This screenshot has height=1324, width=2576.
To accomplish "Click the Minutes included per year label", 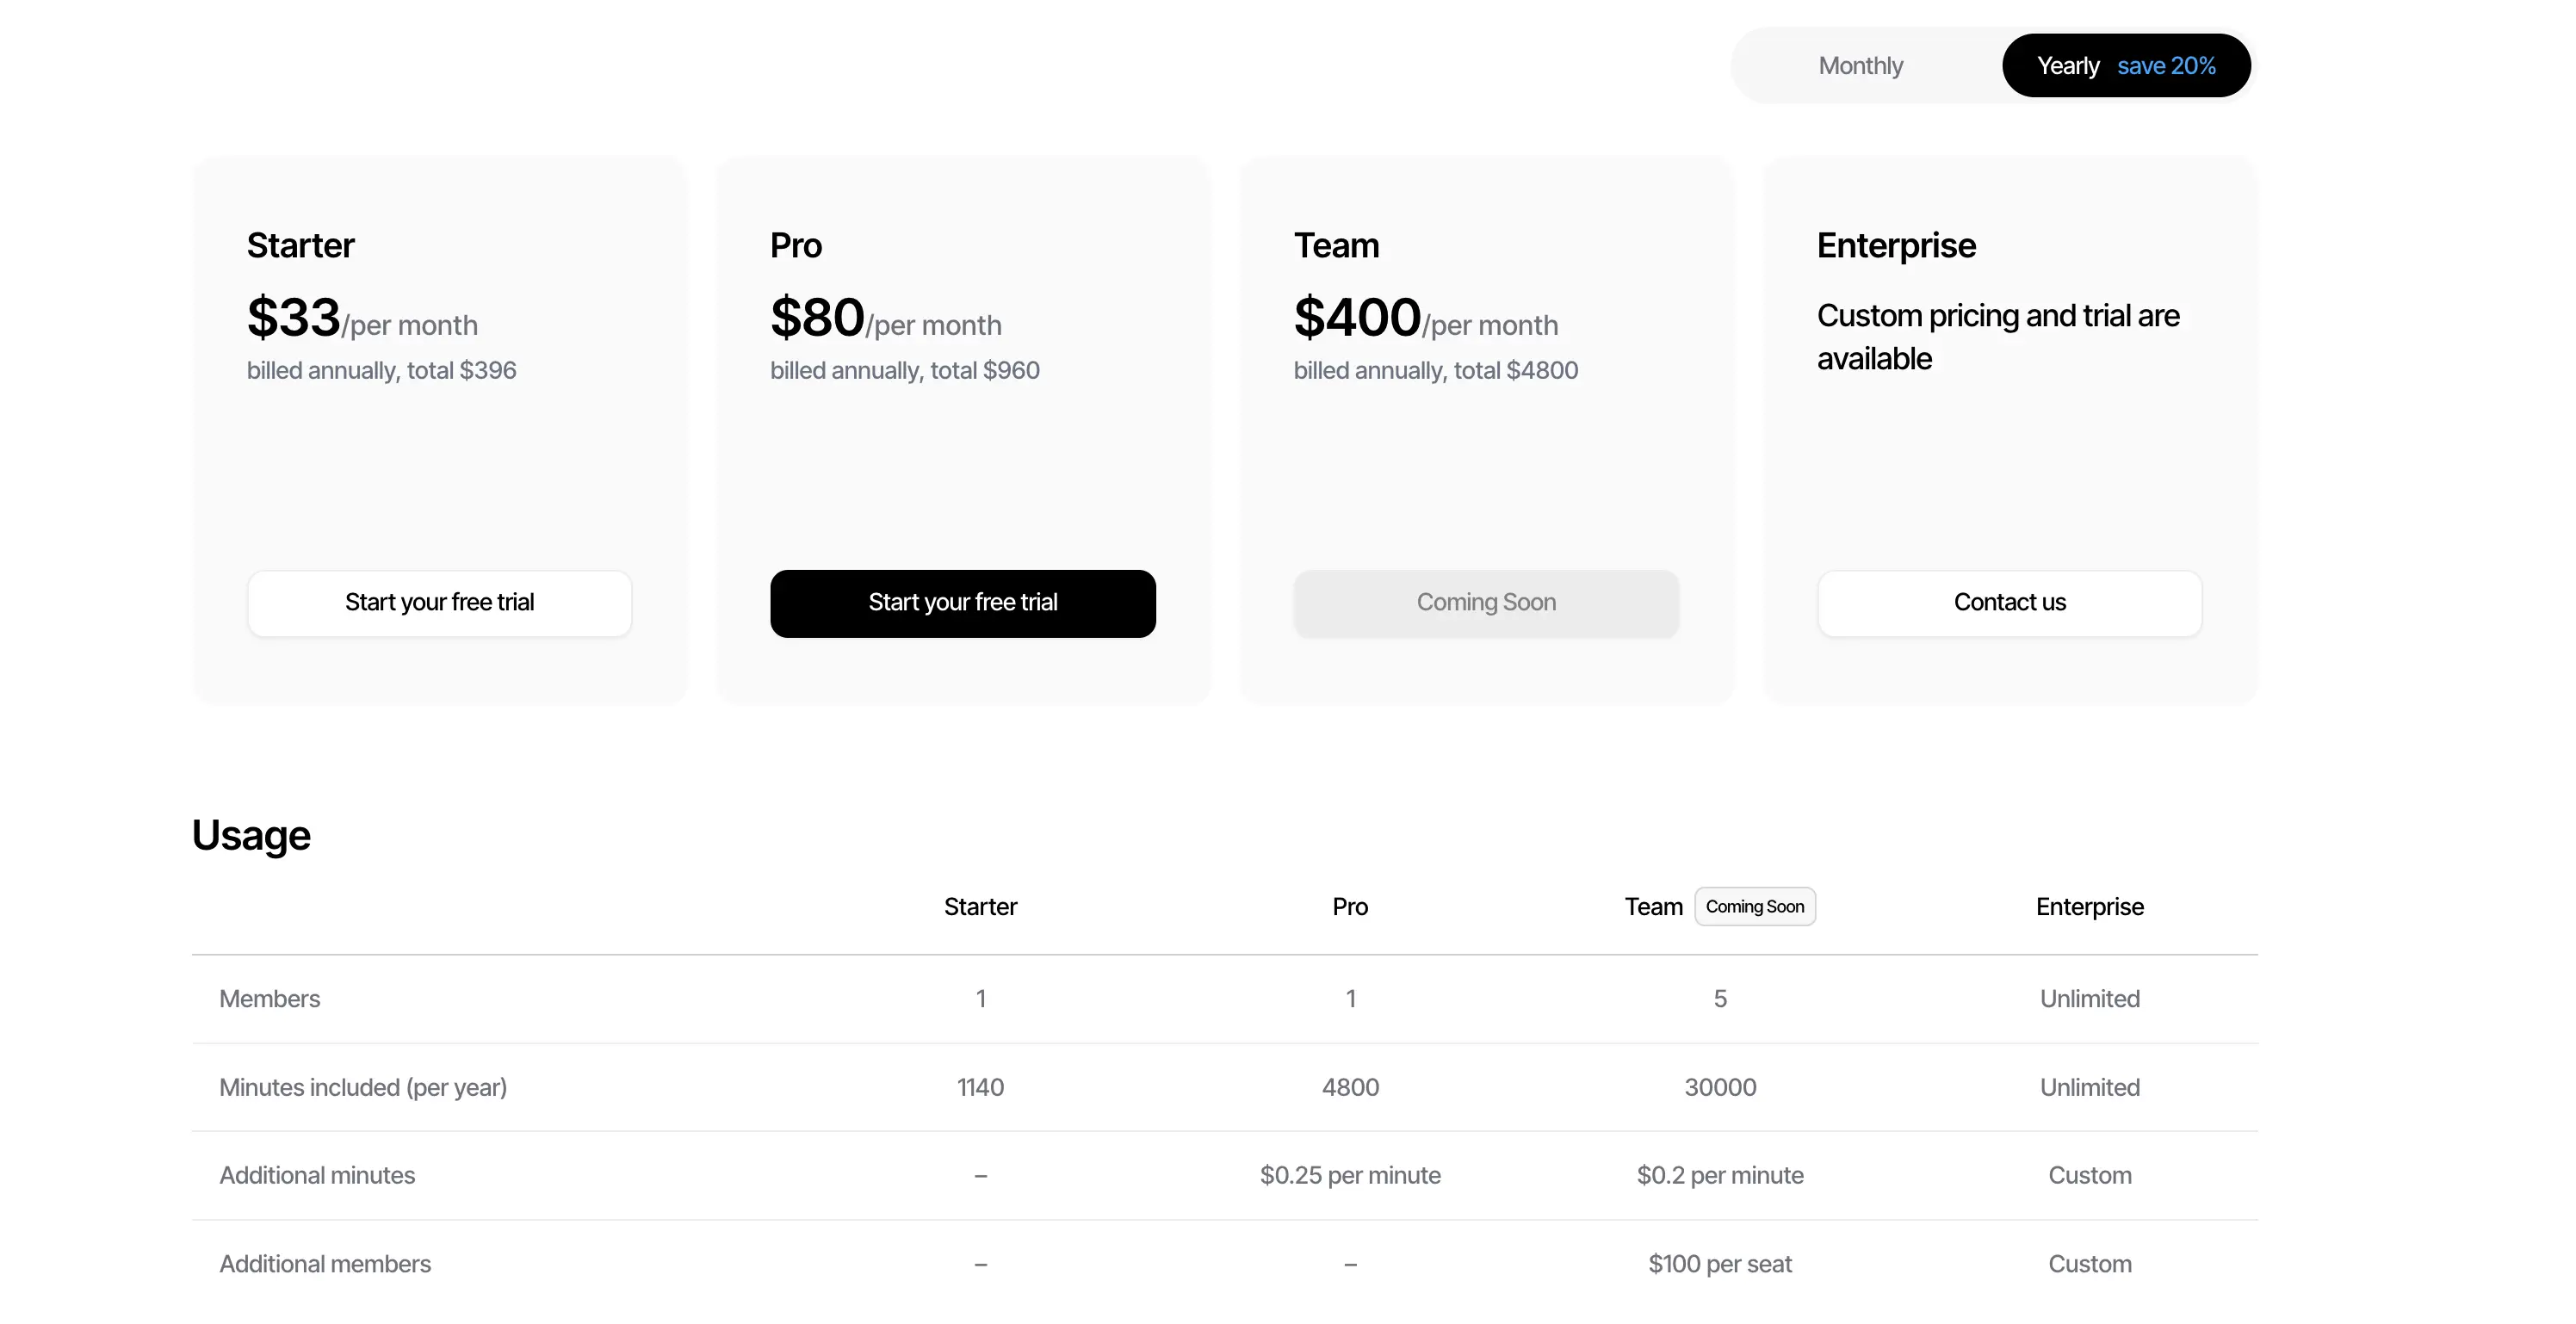I will click(x=363, y=1087).
